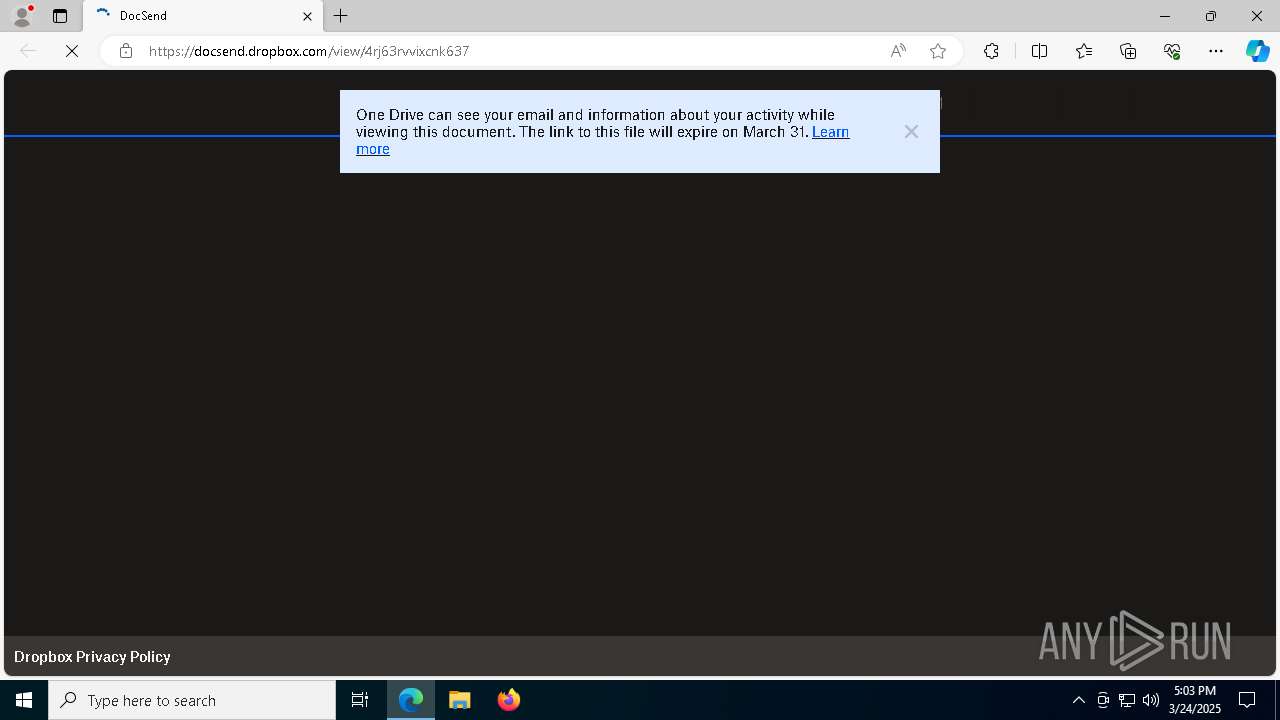Open the Edge profile icon
This screenshot has width=1280, height=720.
point(22,16)
